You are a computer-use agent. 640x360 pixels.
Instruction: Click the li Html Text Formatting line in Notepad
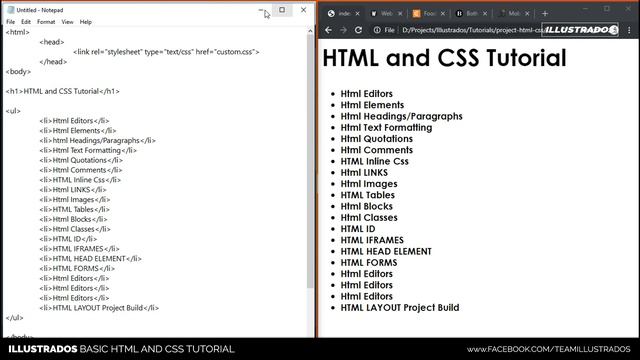[88, 150]
